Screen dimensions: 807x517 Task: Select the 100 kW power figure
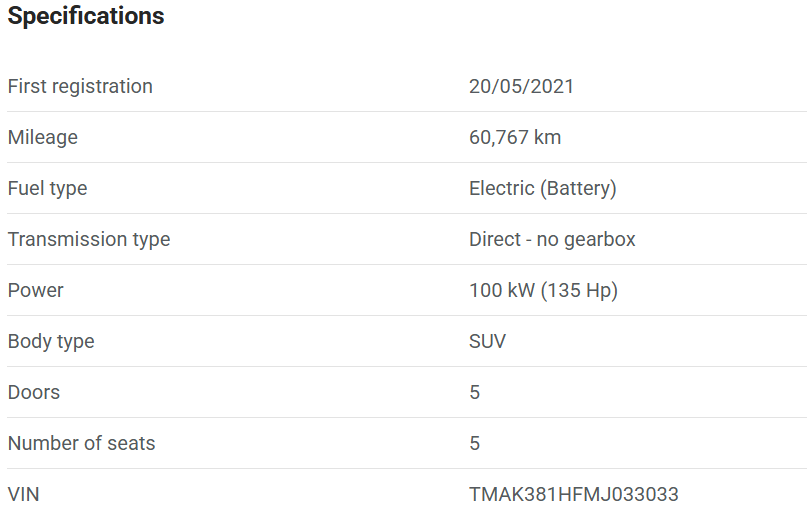tap(501, 290)
